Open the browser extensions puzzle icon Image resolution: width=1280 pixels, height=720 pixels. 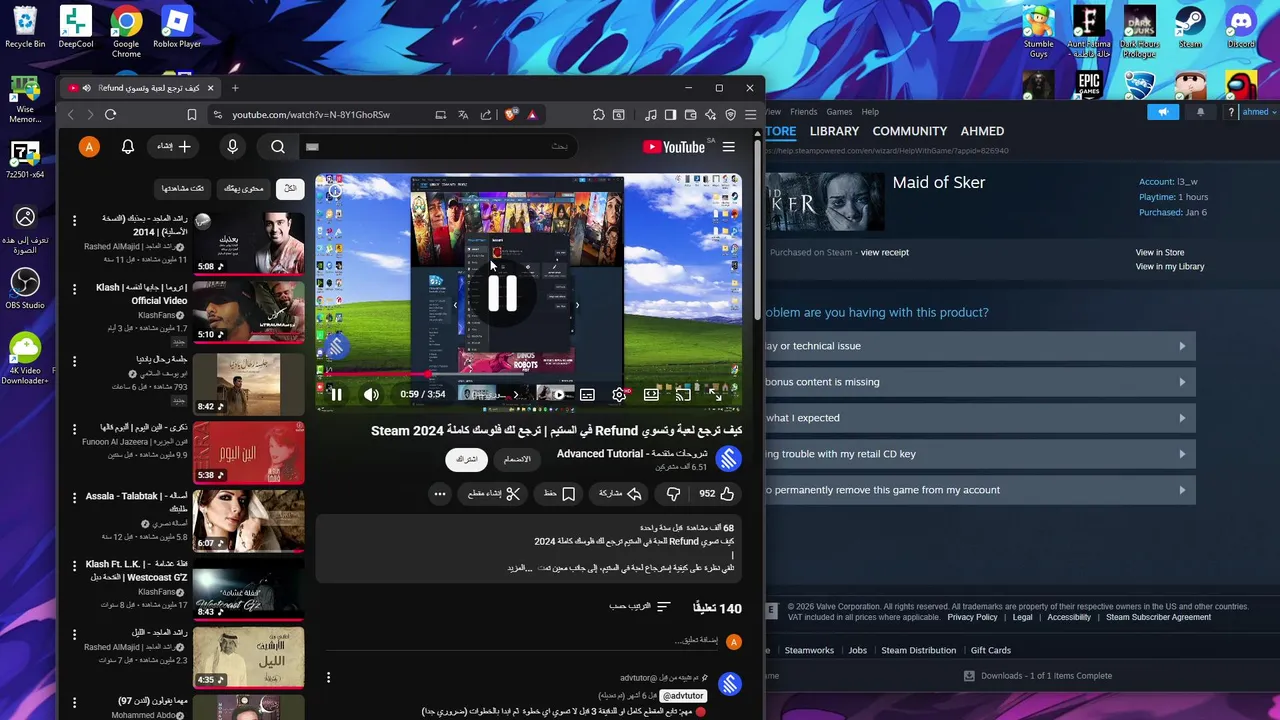598,115
